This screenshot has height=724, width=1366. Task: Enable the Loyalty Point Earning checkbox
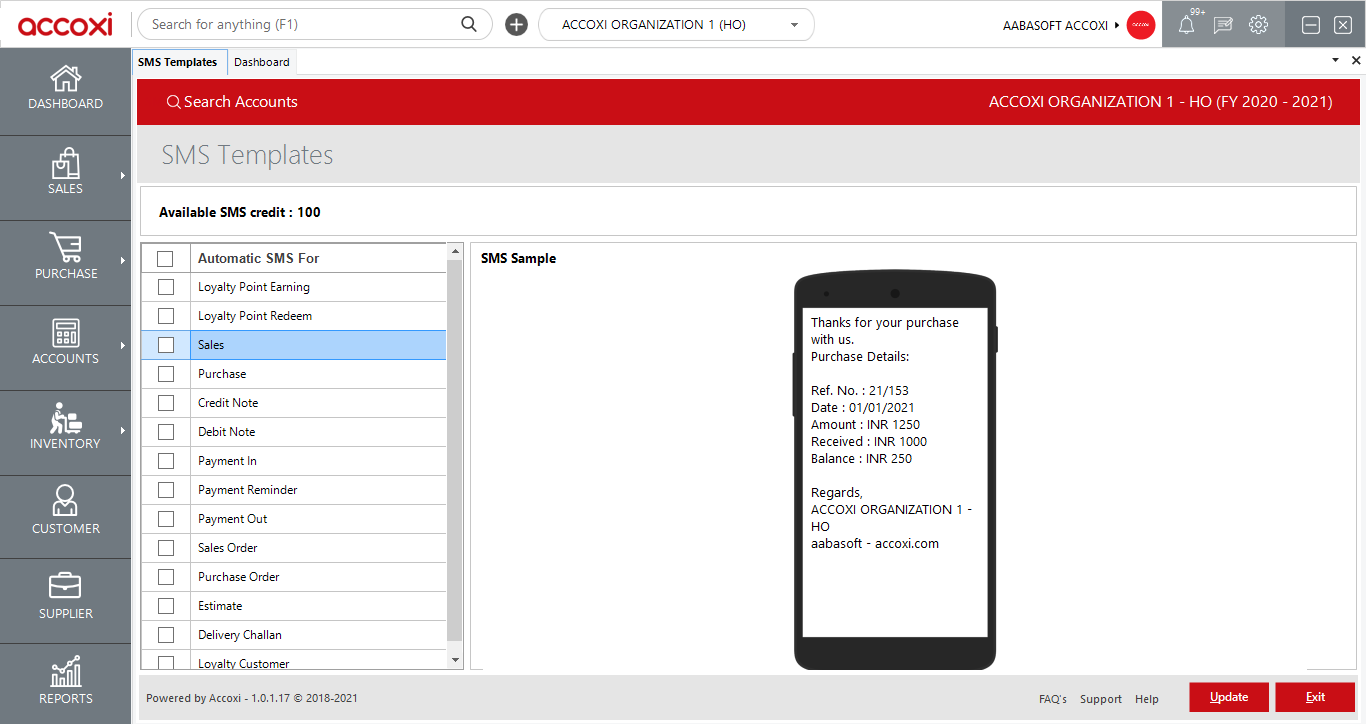pos(165,287)
